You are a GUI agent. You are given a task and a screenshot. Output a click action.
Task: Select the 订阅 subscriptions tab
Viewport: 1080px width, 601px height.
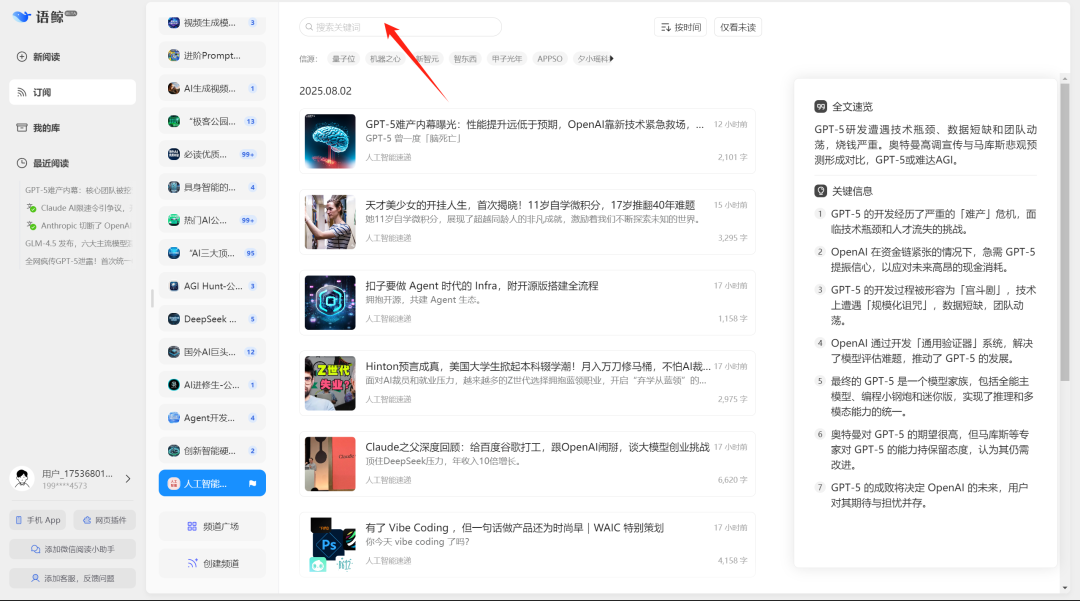pyautogui.click(x=72, y=92)
